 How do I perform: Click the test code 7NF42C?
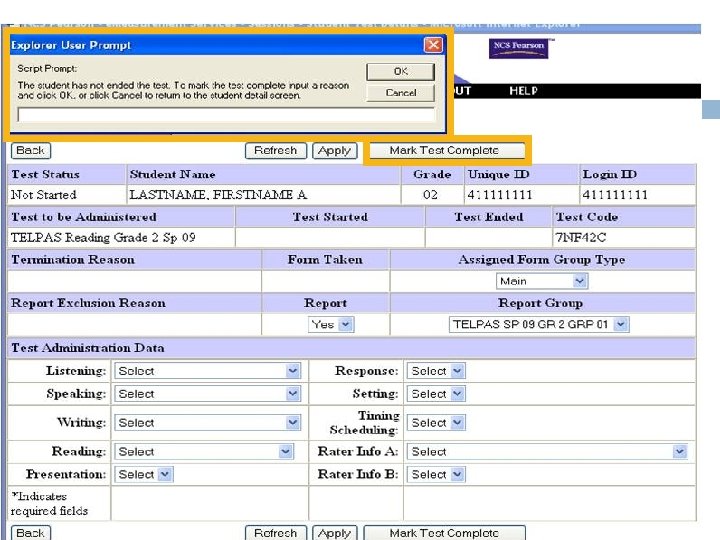click(x=580, y=237)
